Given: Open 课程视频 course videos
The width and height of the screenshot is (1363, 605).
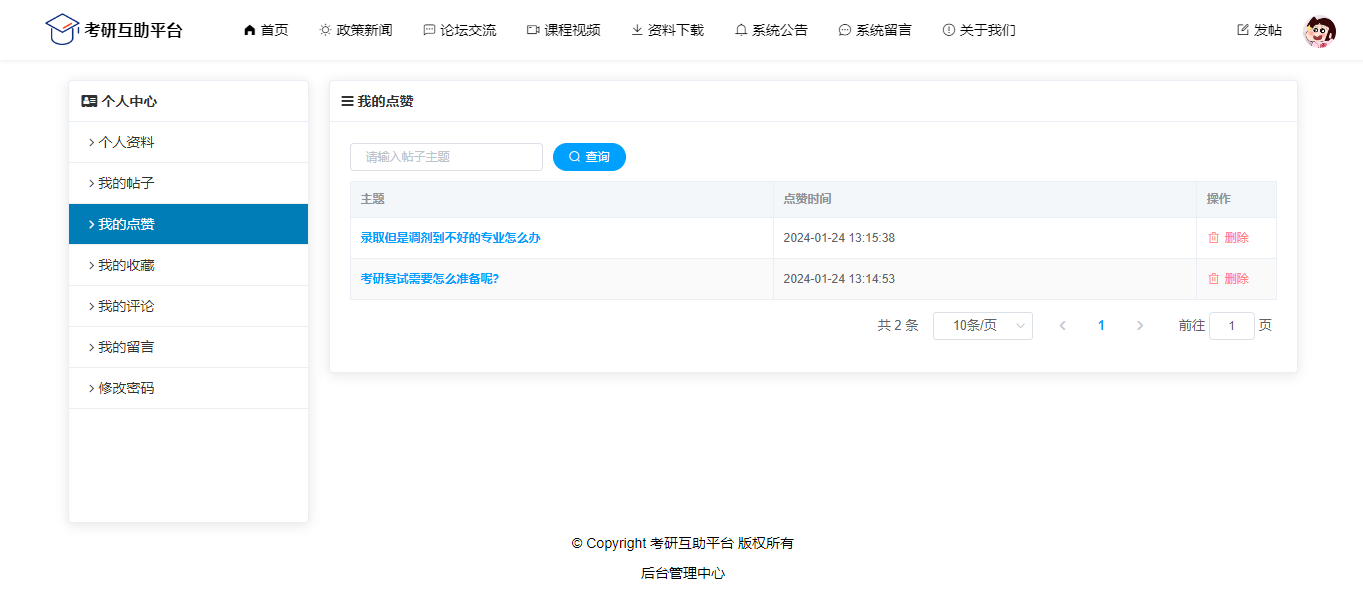Looking at the screenshot, I should tap(564, 30).
